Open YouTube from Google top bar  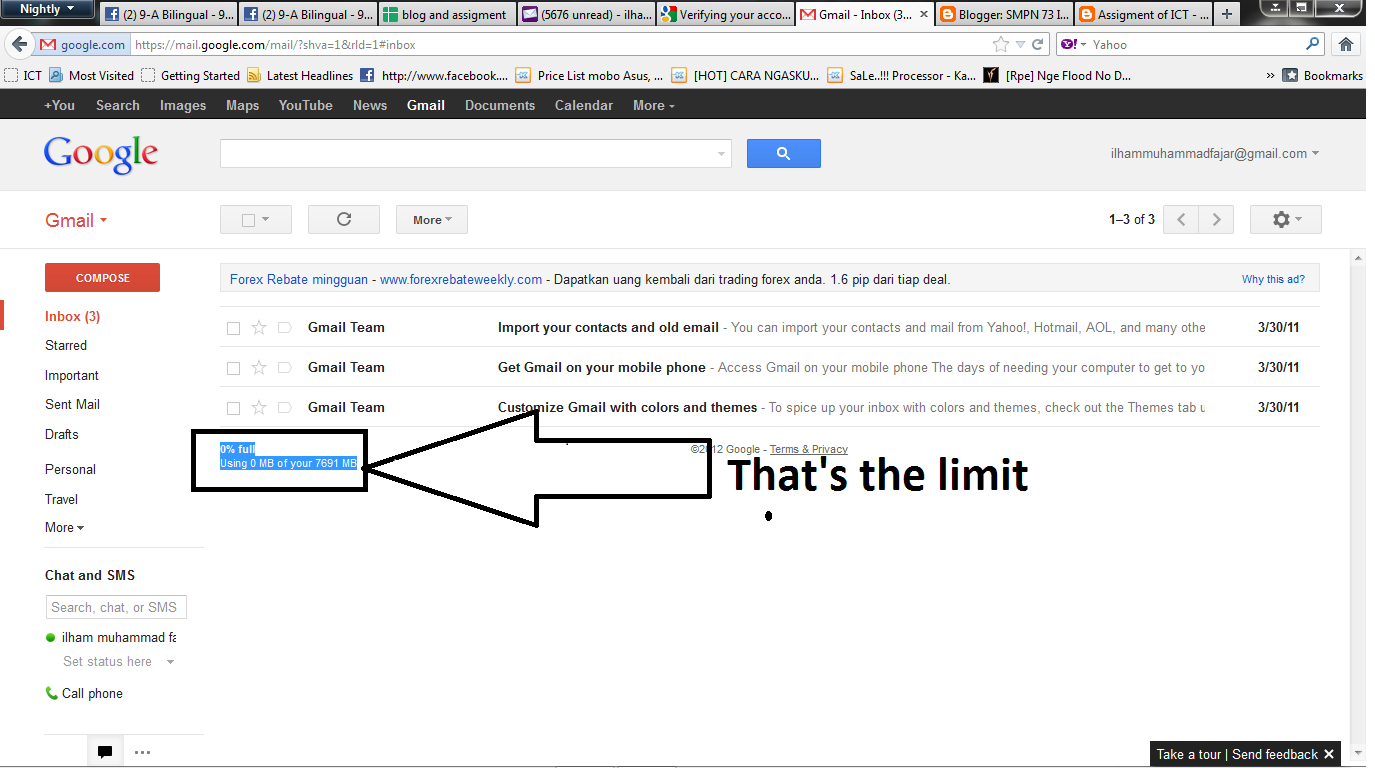306,105
